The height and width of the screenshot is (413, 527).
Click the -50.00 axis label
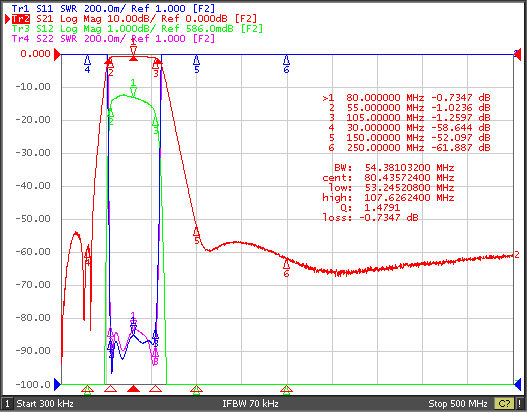click(x=33, y=219)
